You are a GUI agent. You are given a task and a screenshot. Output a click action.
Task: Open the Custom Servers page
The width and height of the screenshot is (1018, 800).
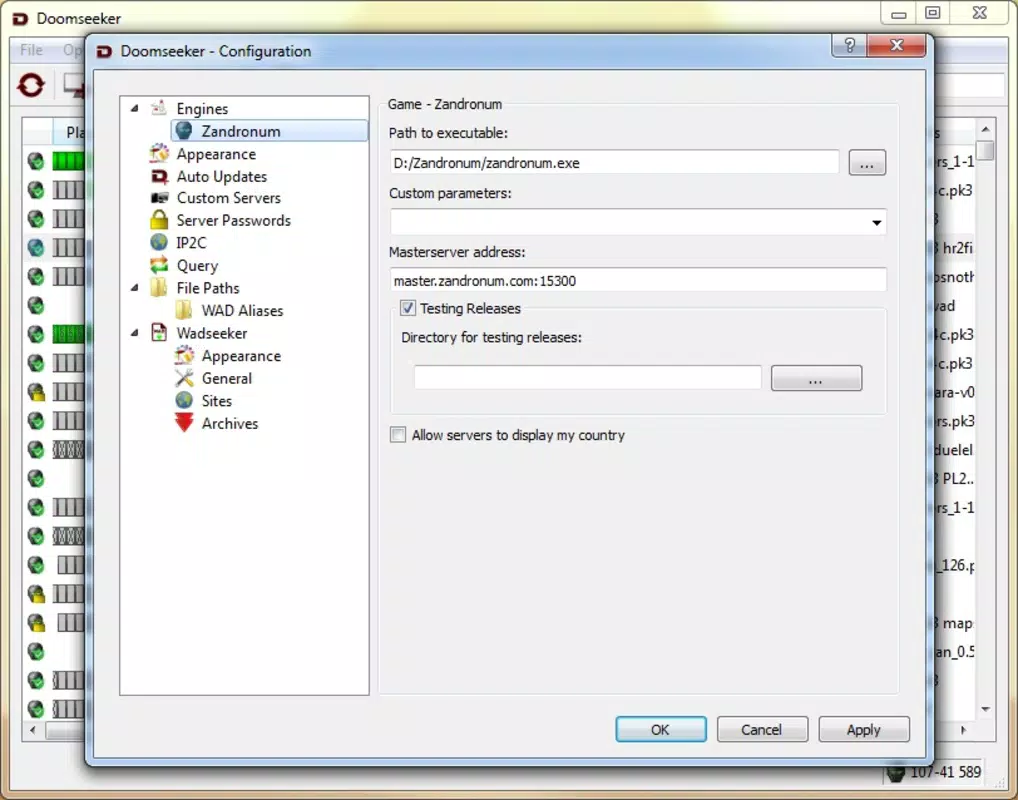tap(229, 198)
